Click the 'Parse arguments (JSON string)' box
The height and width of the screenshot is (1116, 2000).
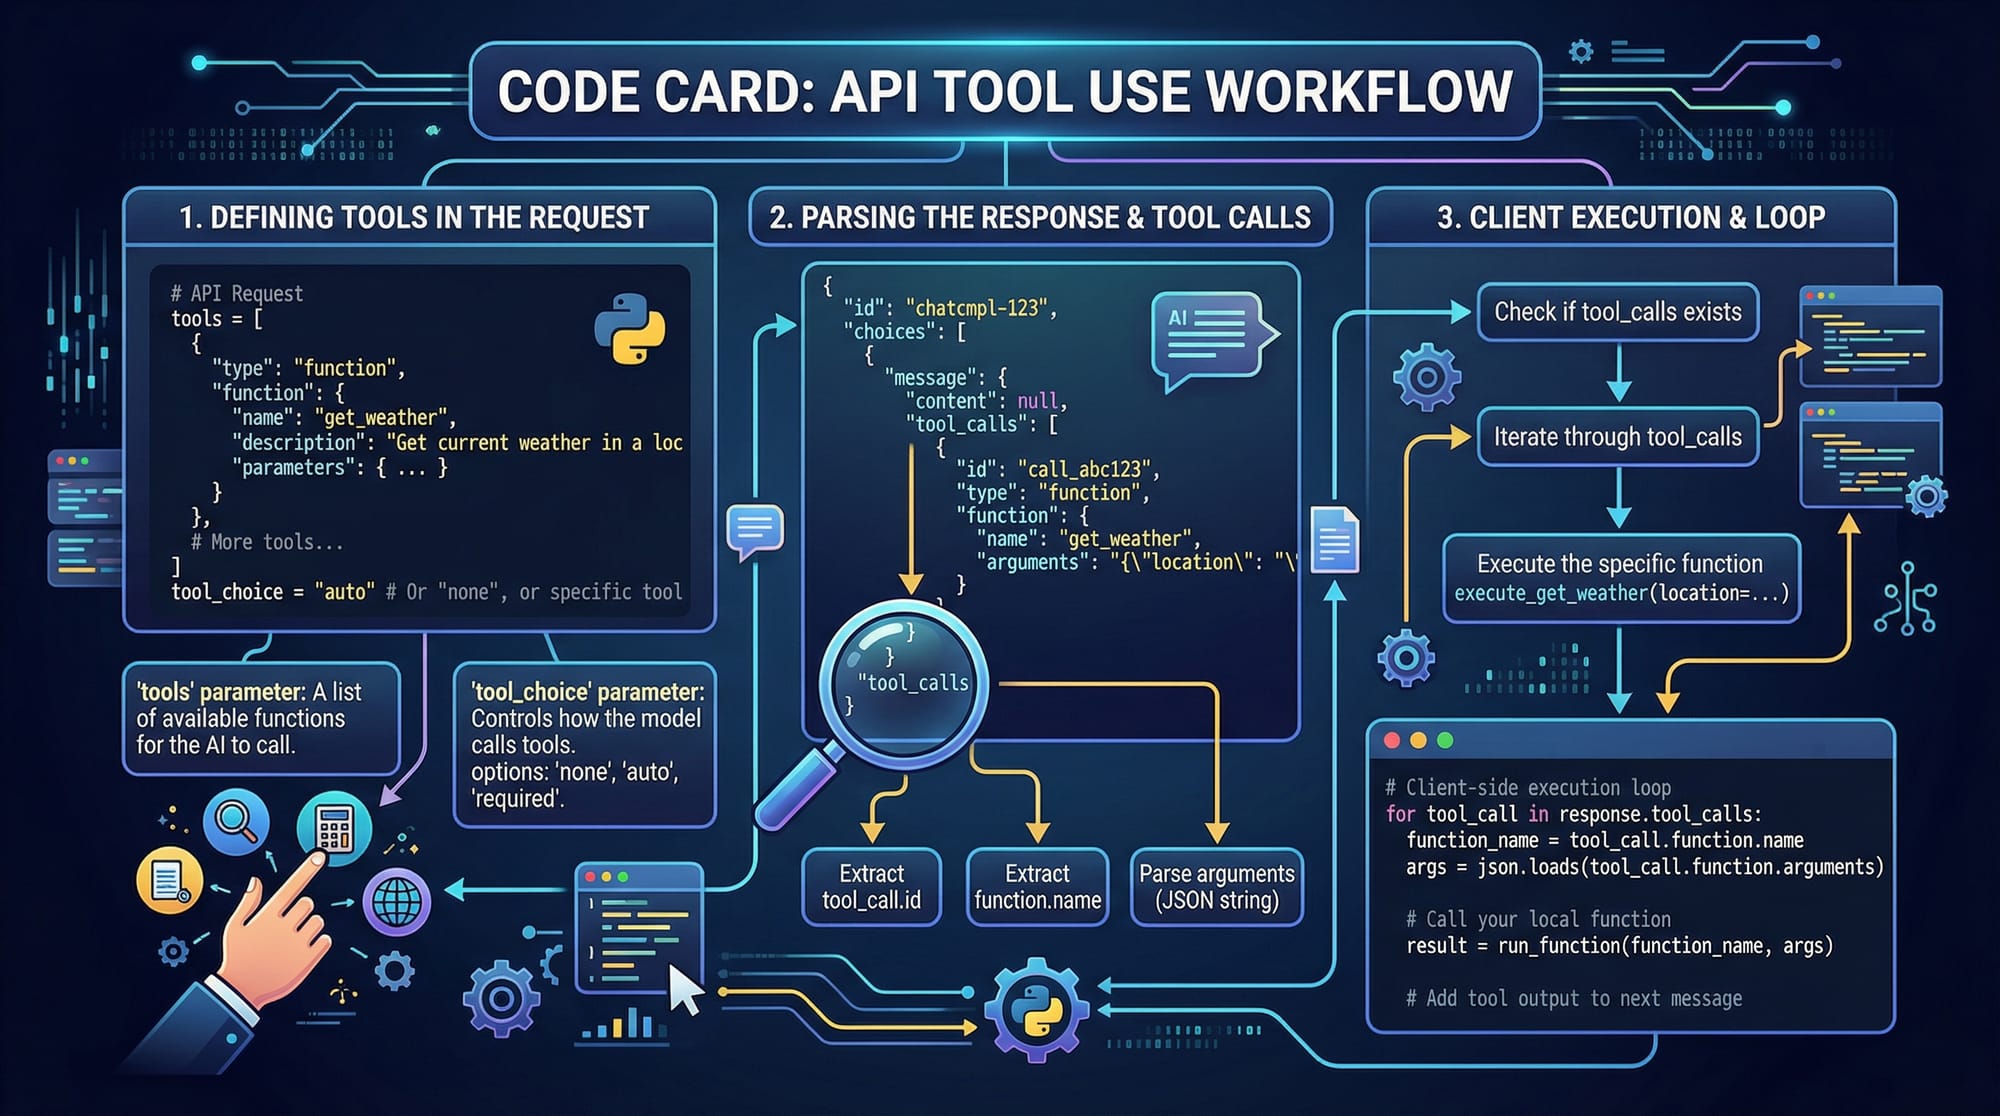pyautogui.click(x=1216, y=886)
